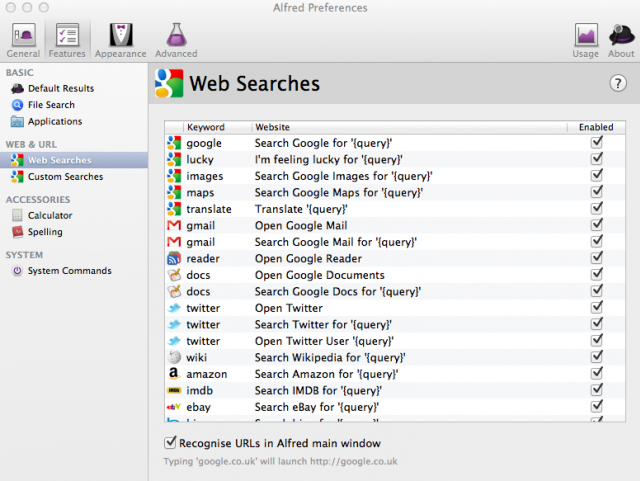Click the Gmail icon for Search Google Mail
The height and width of the screenshot is (481, 640).
tap(174, 242)
